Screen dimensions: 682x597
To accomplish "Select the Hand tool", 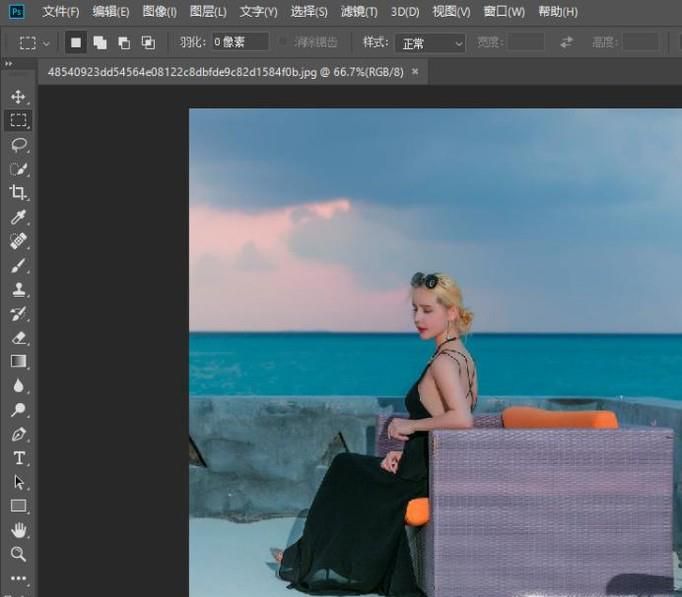I will [18, 530].
